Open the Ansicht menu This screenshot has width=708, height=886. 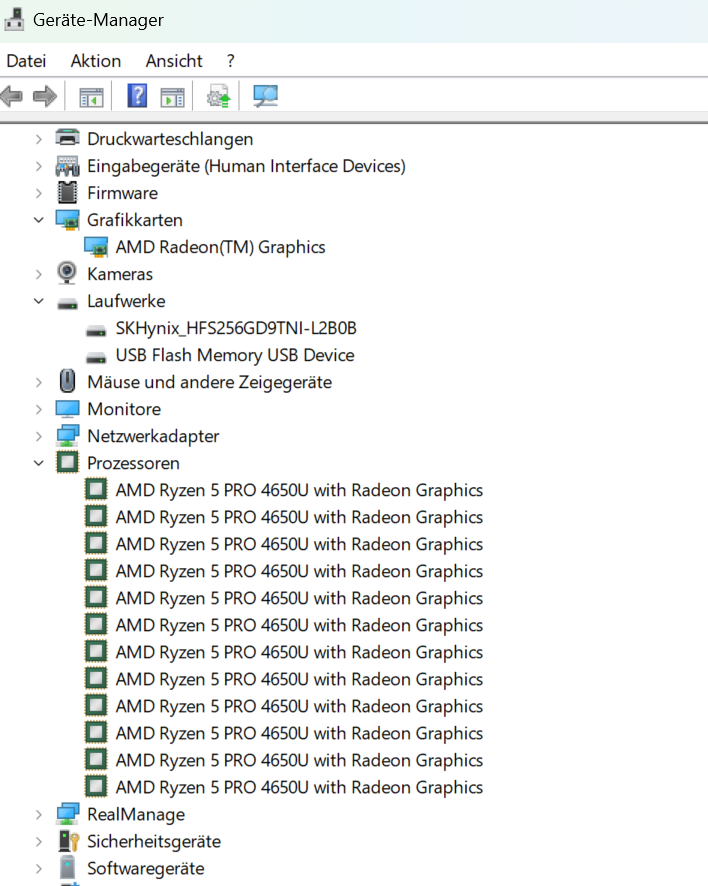(174, 60)
